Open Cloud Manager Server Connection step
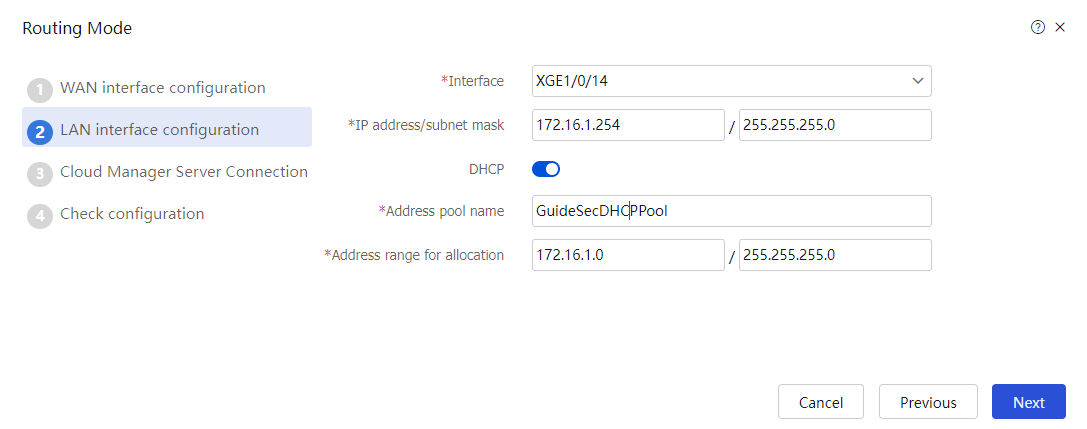 tap(184, 171)
